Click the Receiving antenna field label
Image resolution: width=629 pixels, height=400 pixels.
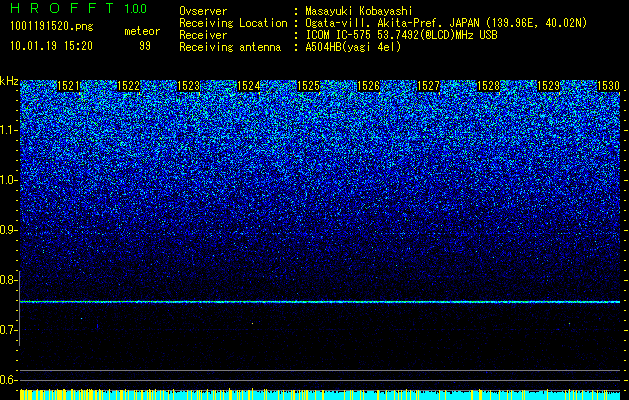tap(230, 47)
